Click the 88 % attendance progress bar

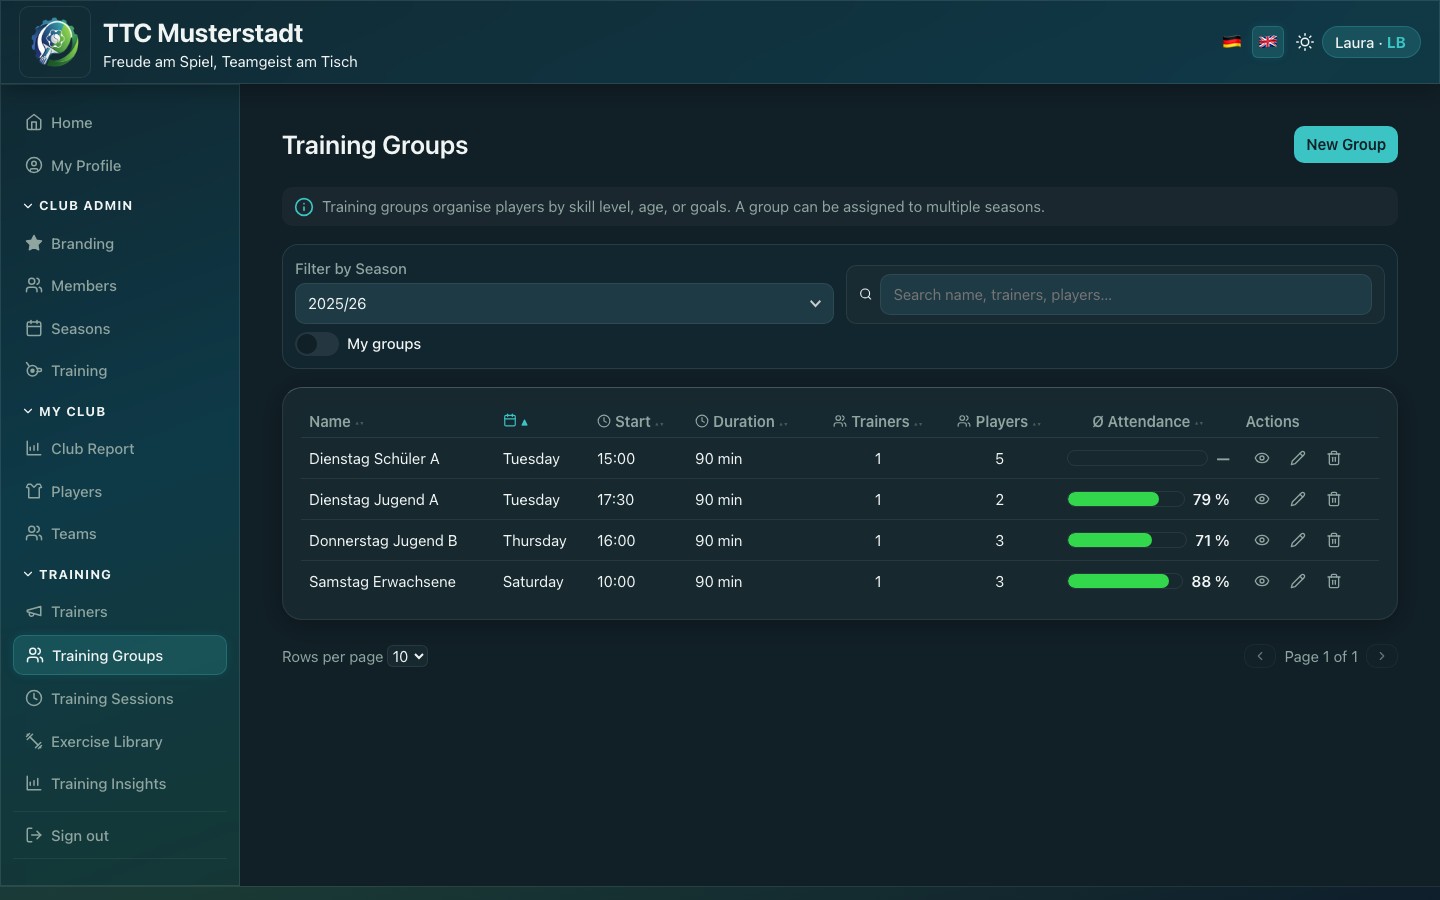(x=1125, y=581)
